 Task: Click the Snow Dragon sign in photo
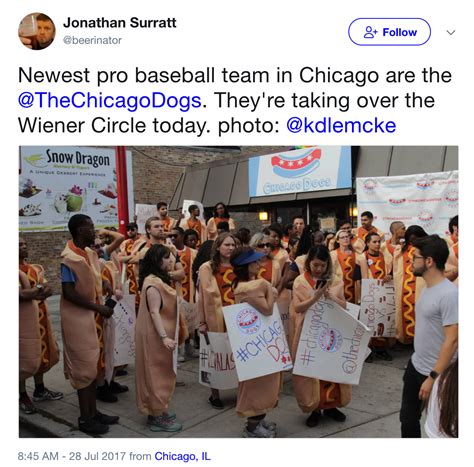tap(68, 188)
